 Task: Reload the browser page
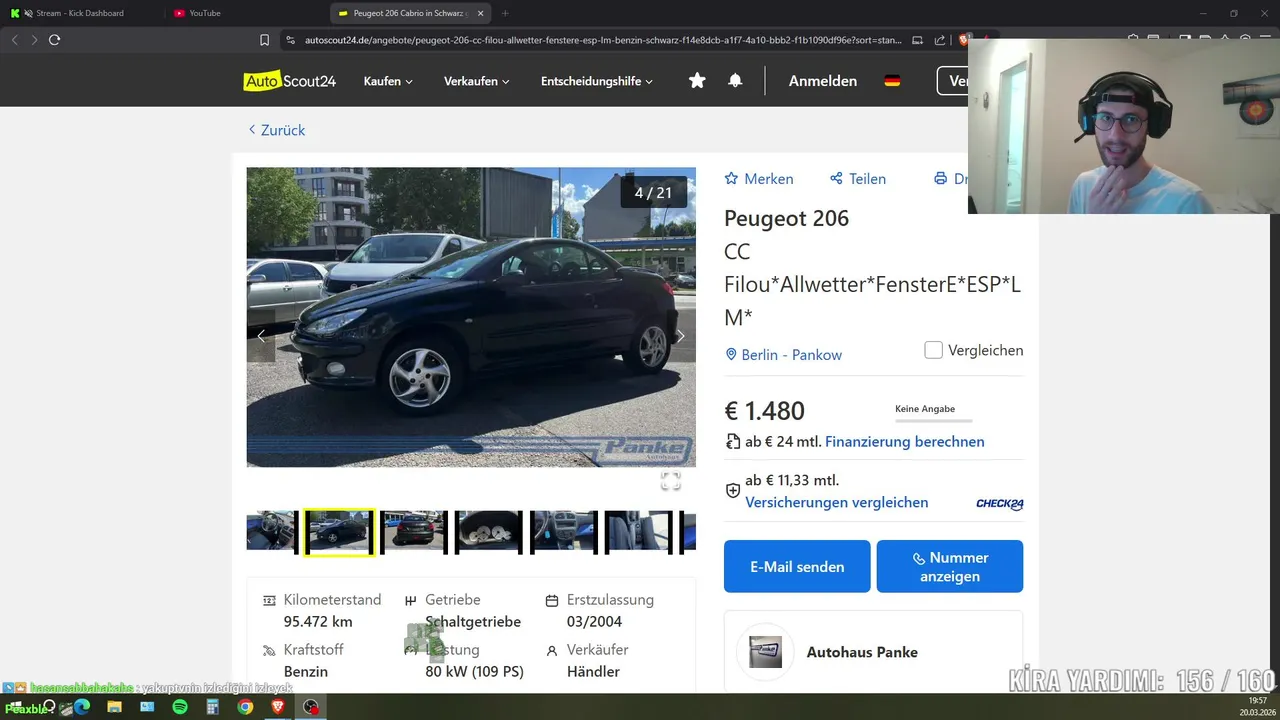click(x=55, y=40)
